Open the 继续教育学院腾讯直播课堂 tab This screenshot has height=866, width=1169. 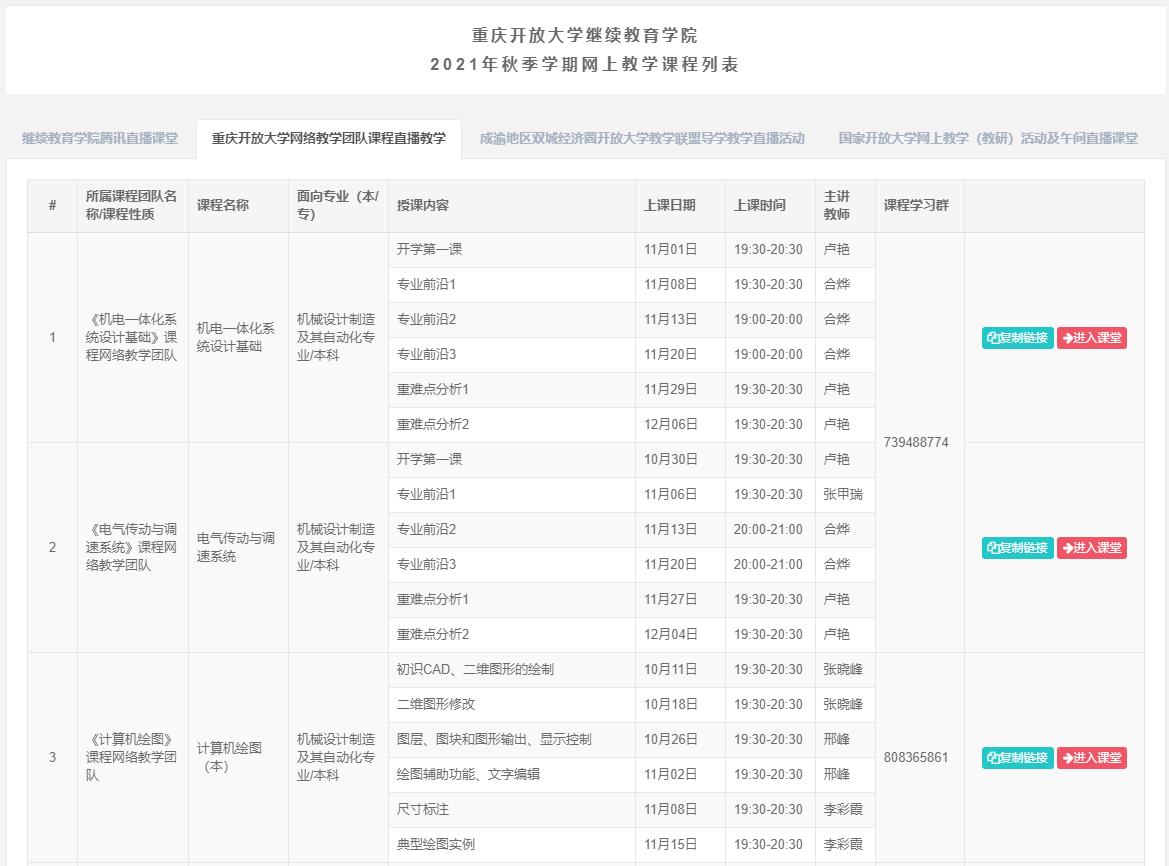[100, 139]
